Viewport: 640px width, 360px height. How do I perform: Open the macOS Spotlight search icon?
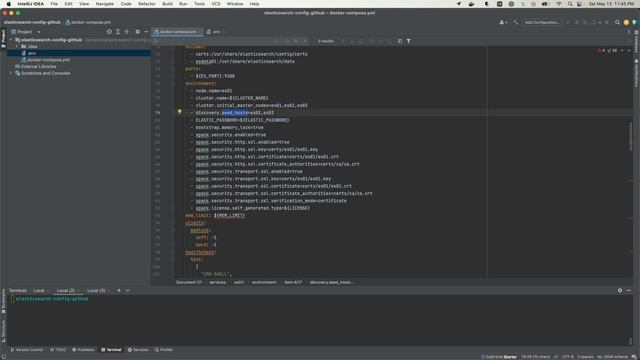click(x=570, y=4)
